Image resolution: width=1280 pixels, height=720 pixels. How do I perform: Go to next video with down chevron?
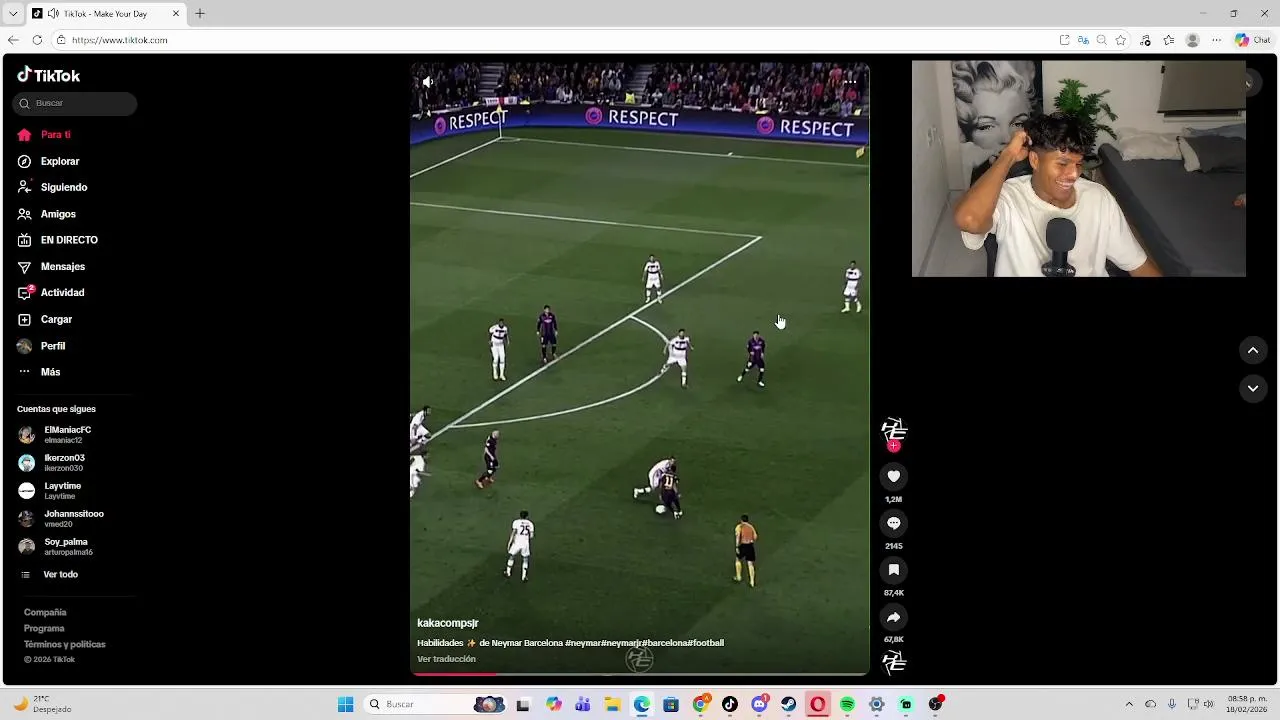coord(1253,388)
